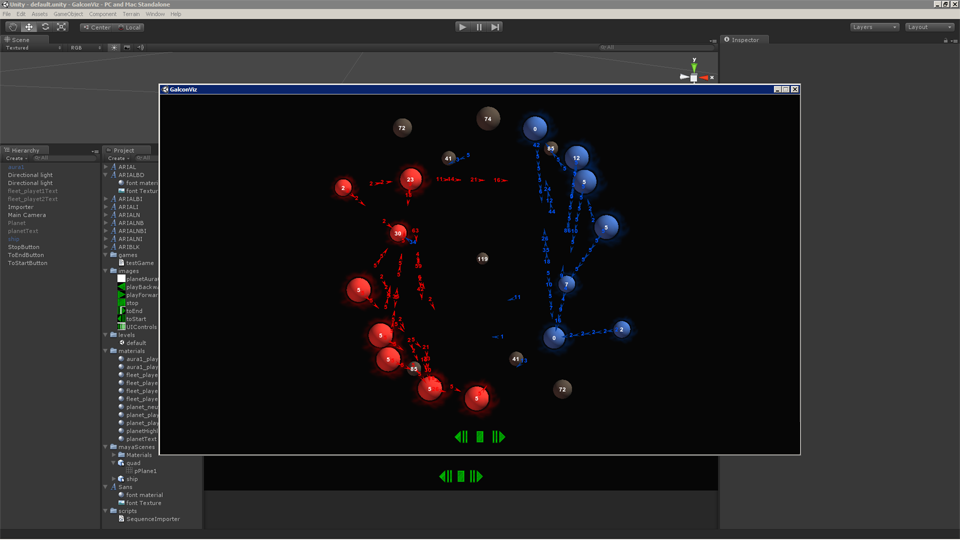
Task: Select the Rotate tool in Unity toolbar
Action: (45, 27)
